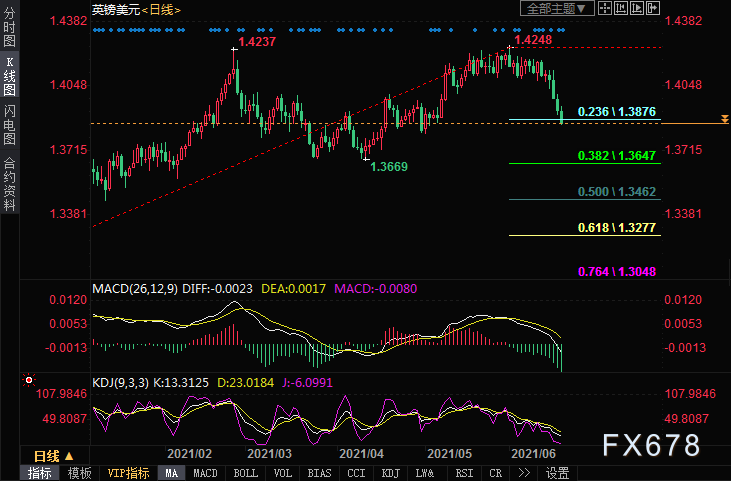Click the D:23.0184 value

click(246, 383)
